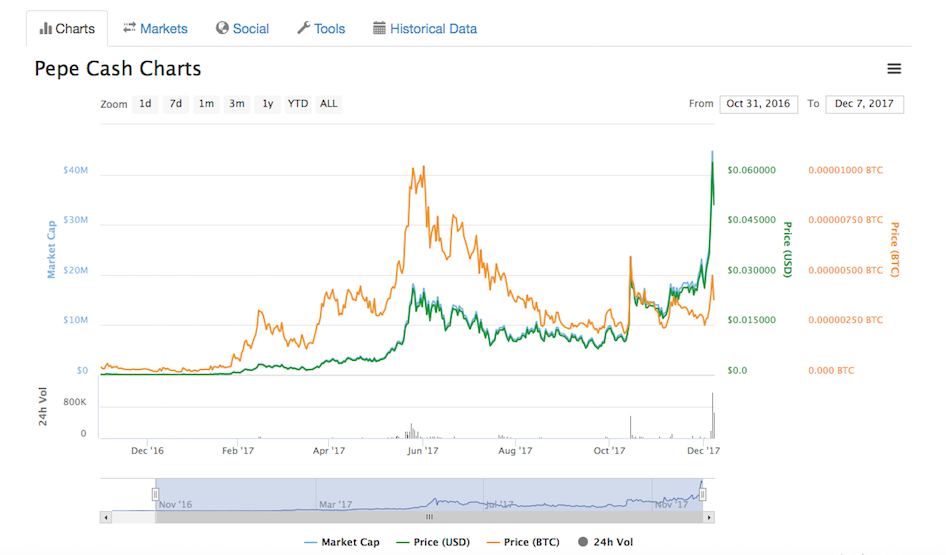Open the chart hamburger context menu
The image size is (946, 555).
point(894,69)
